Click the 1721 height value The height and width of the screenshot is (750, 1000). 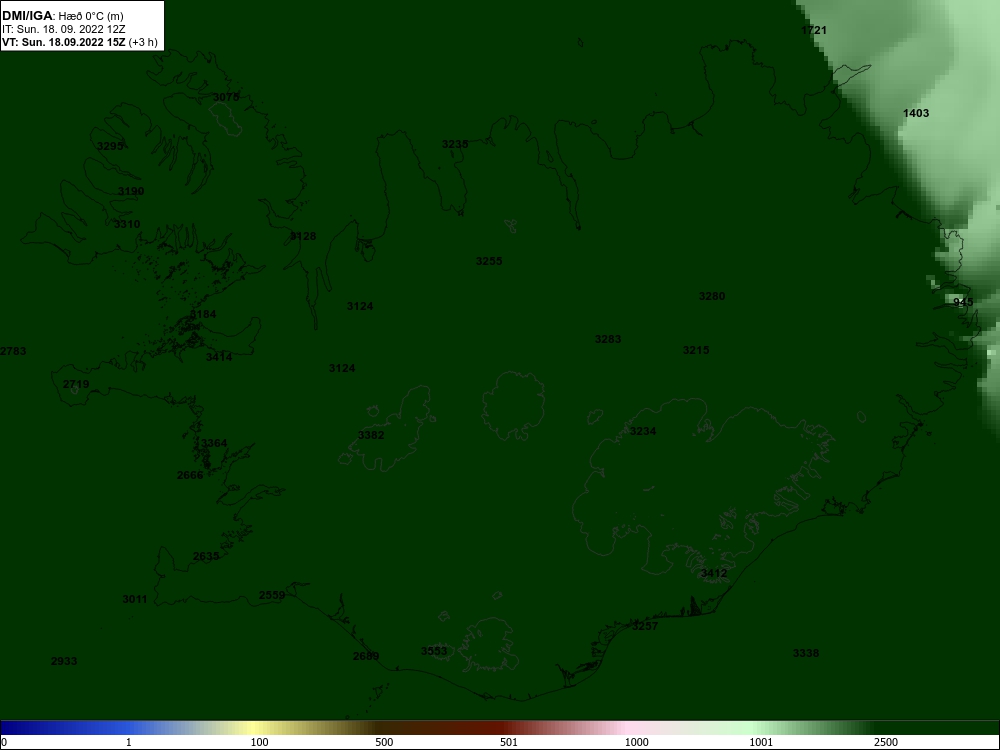tap(814, 30)
